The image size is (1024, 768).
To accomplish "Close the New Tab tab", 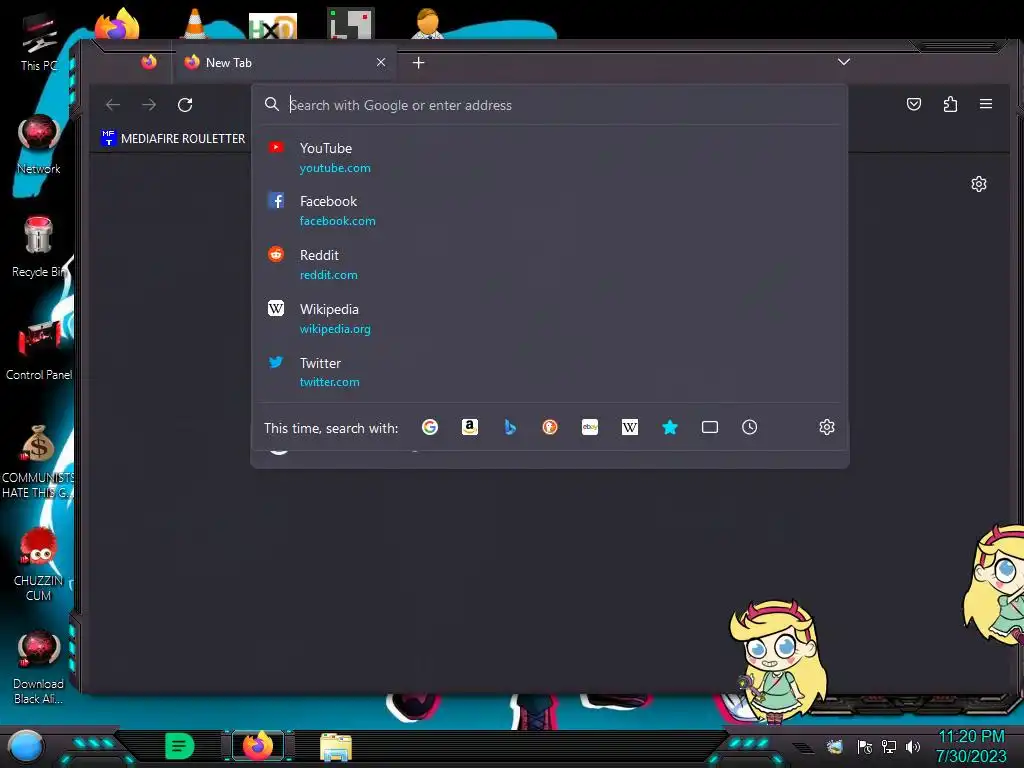I will 381,62.
